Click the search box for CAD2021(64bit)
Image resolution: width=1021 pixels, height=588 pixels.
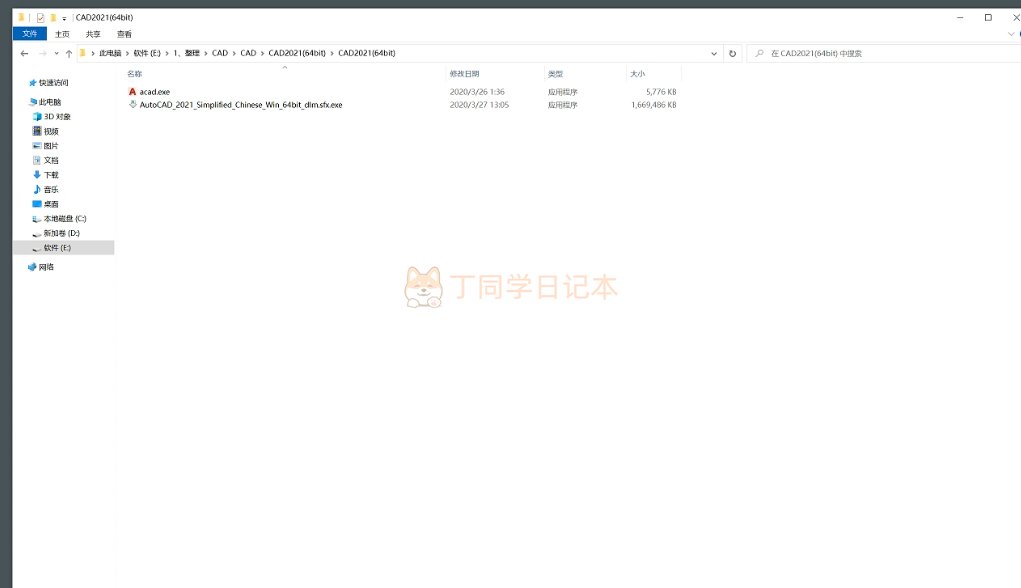[x=883, y=53]
